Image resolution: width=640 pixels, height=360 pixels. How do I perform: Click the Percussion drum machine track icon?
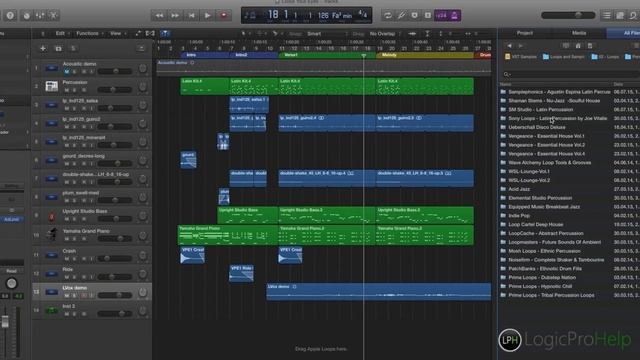pyautogui.click(x=51, y=86)
